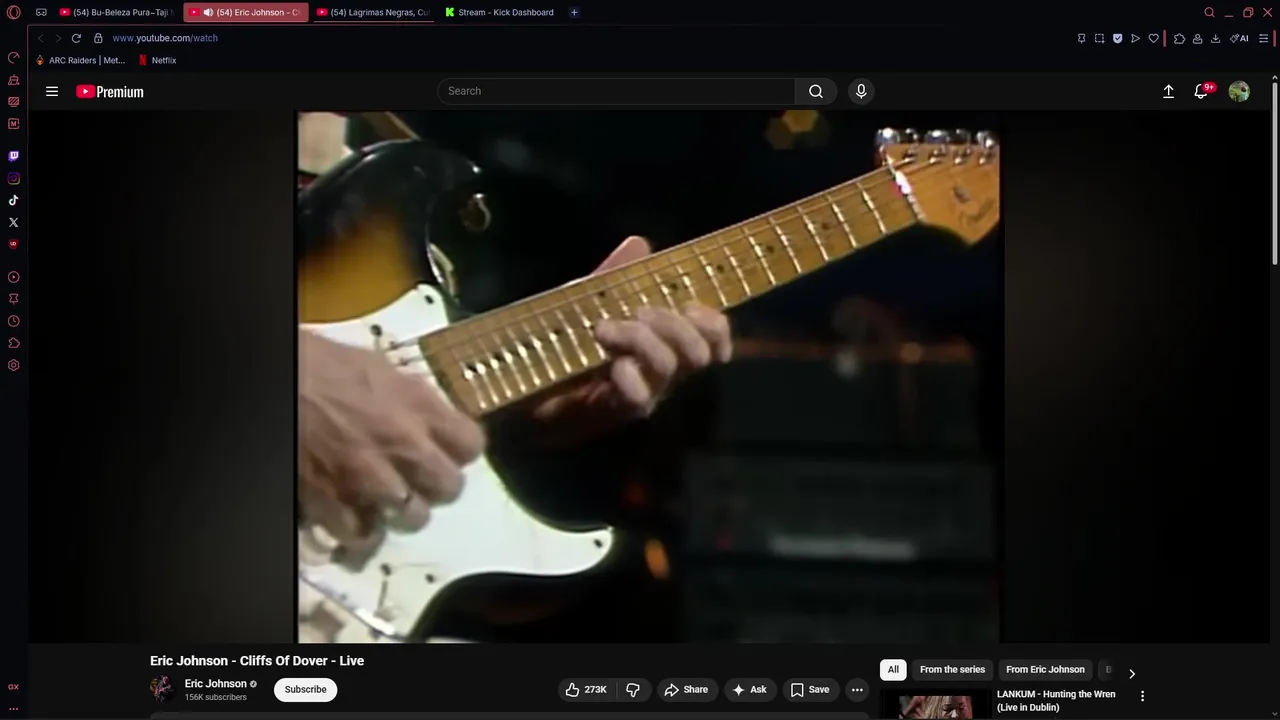Open GX Corner at sidebar bottom

click(x=13, y=687)
